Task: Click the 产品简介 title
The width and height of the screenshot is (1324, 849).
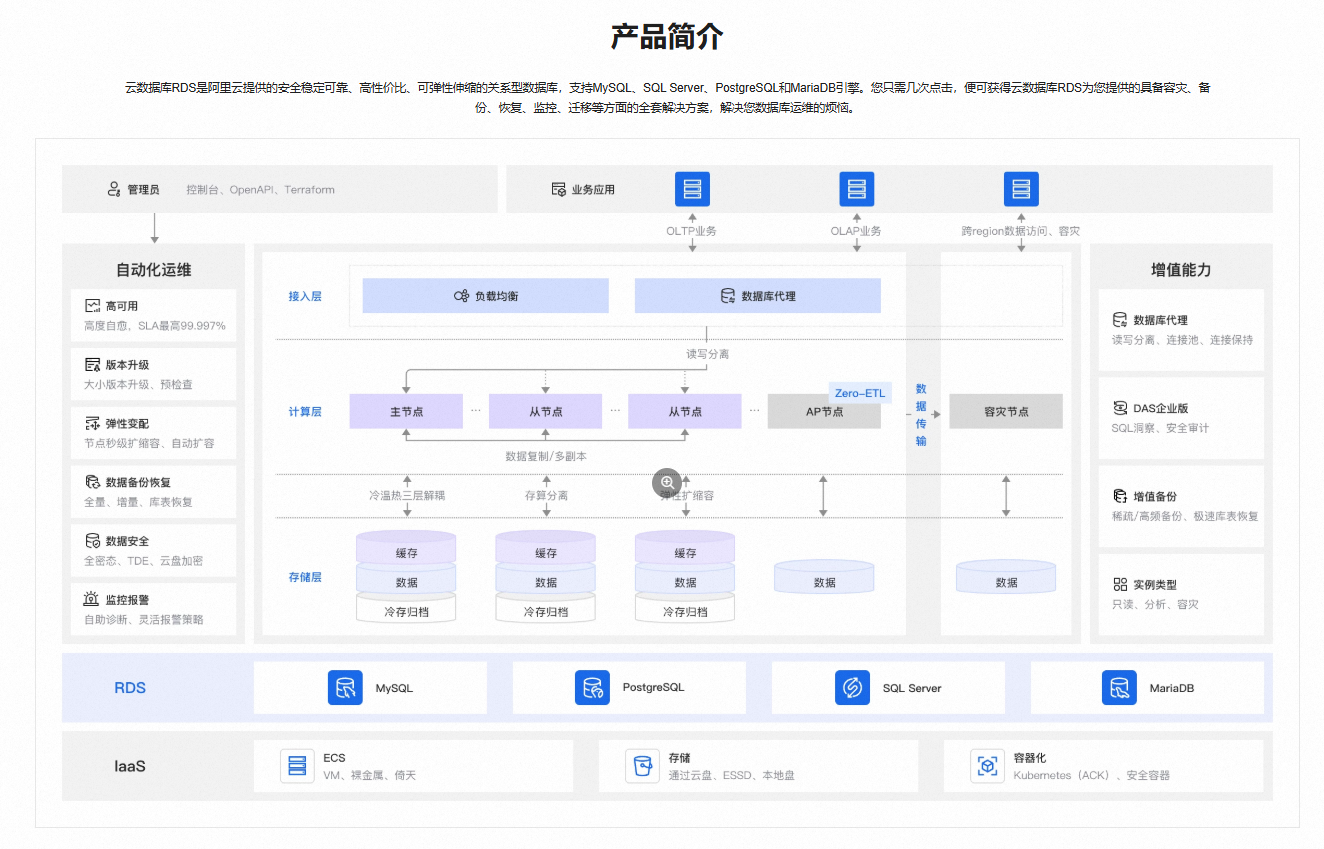Action: tap(667, 37)
